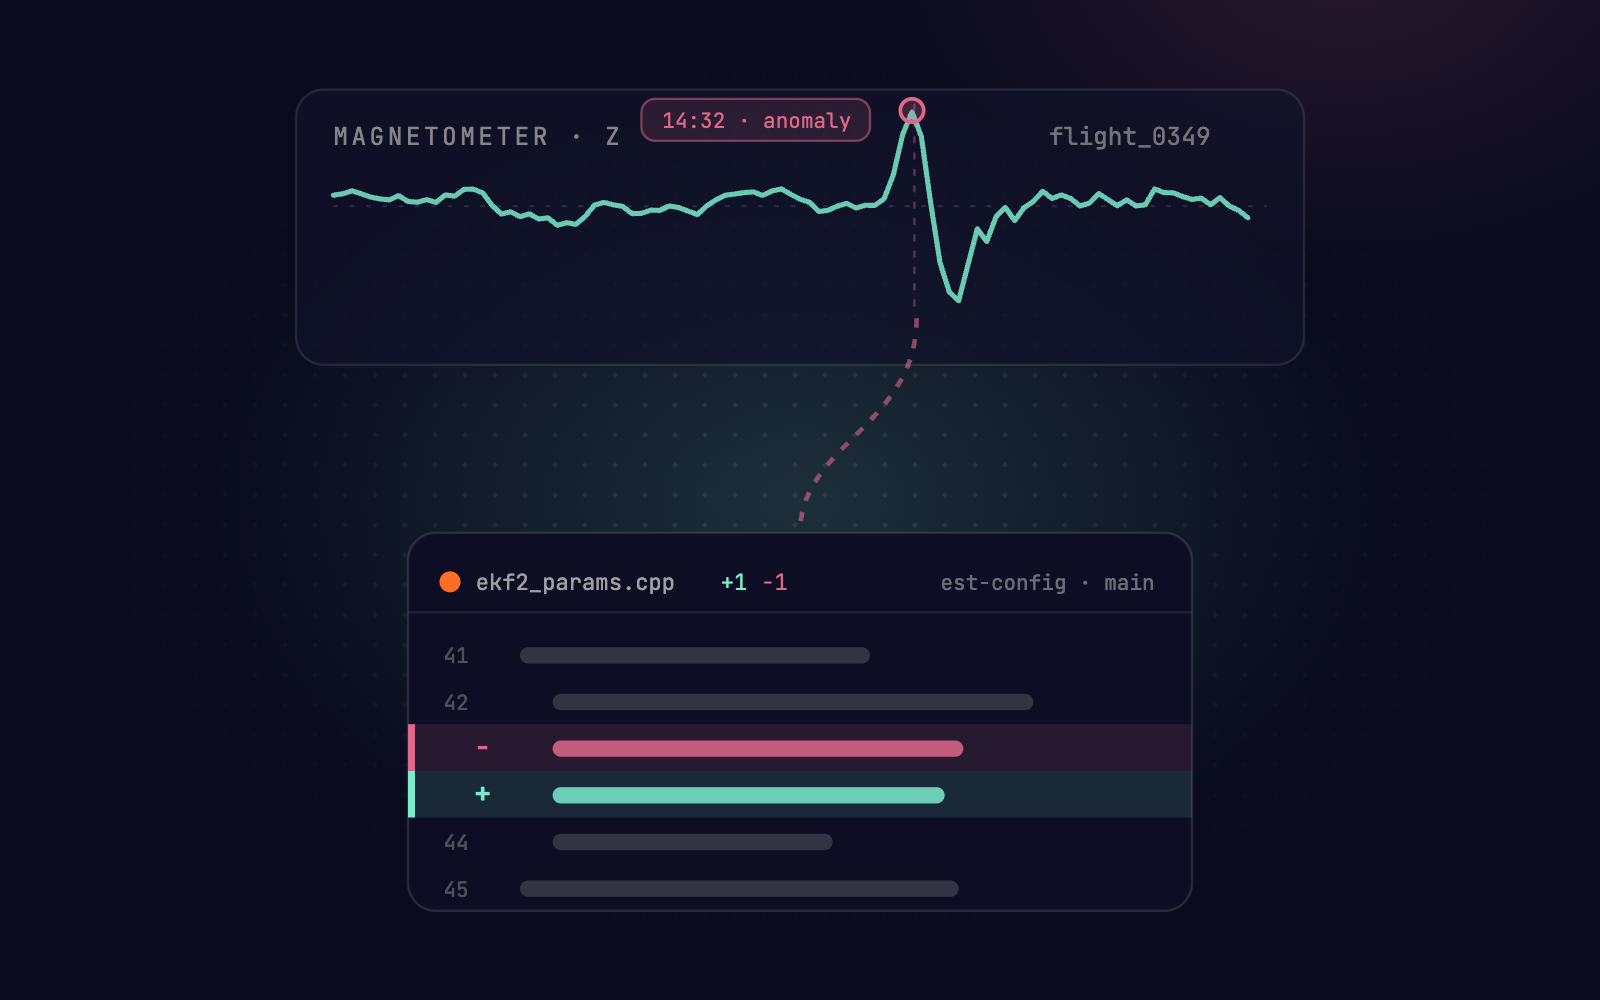Select line number 45 in diff
Viewport: 1600px width, 1000px height.
[456, 889]
